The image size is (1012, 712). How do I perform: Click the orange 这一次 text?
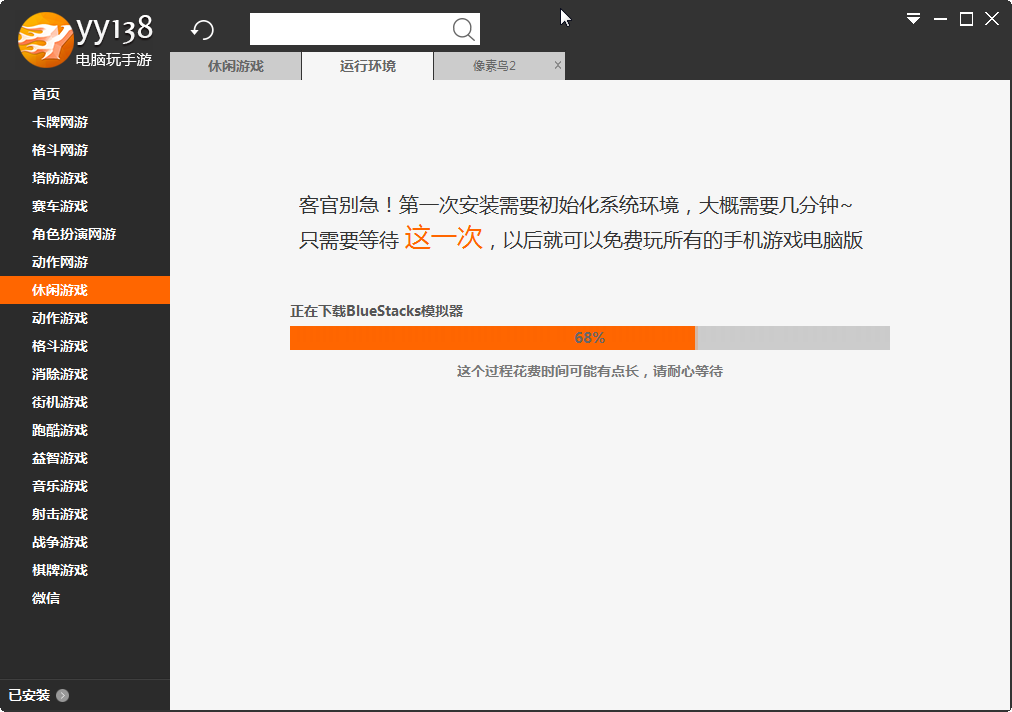(x=444, y=238)
